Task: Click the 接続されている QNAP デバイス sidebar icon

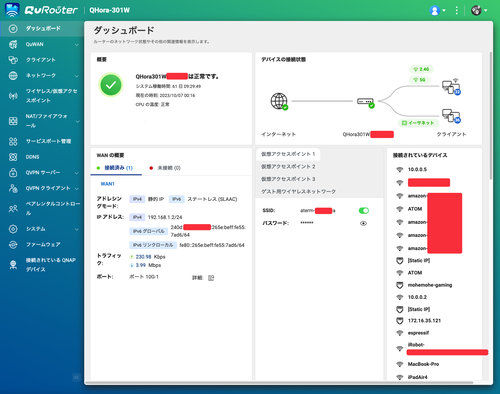Action: click(x=13, y=265)
